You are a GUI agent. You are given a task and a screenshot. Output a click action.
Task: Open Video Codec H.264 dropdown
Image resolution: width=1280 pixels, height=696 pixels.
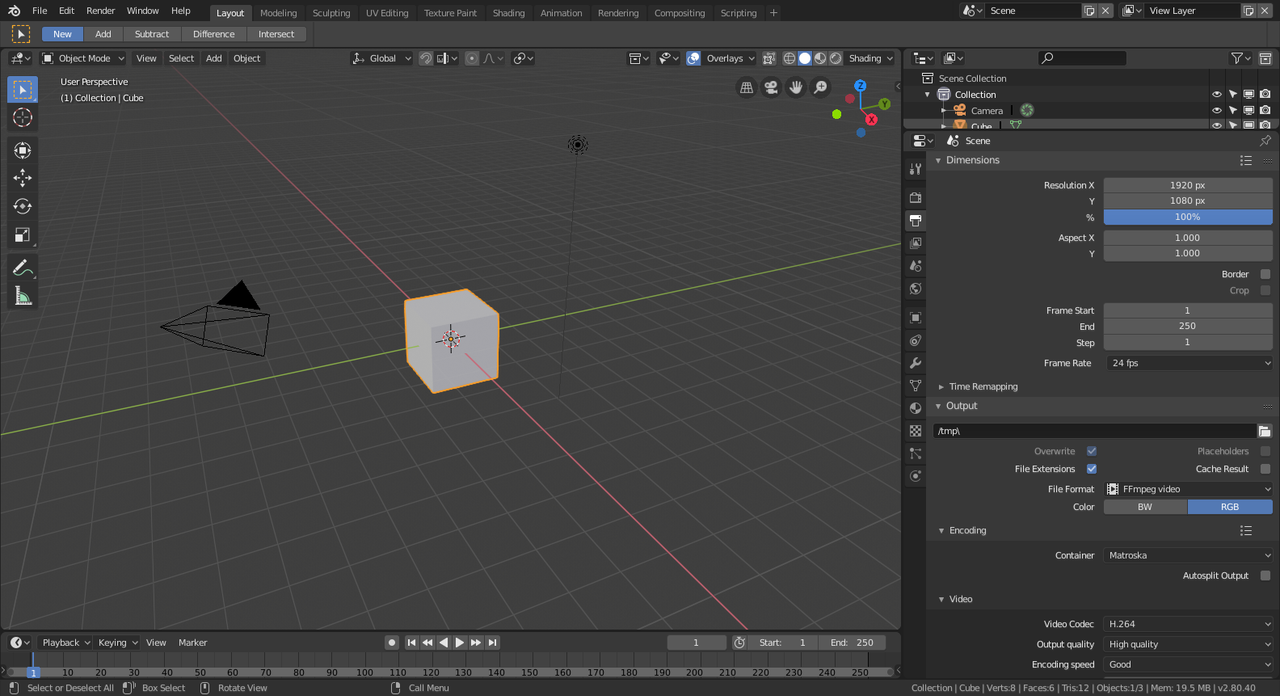pyautogui.click(x=1188, y=624)
